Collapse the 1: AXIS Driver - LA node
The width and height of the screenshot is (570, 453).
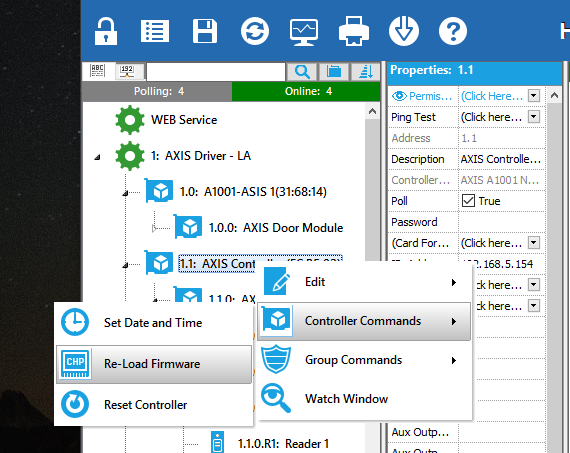97,157
